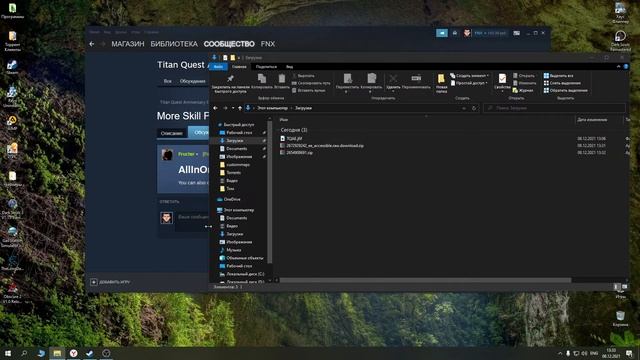Click the pin to Quick Access ribbon icon
Screen dimensions: 640x360
tap(230, 78)
